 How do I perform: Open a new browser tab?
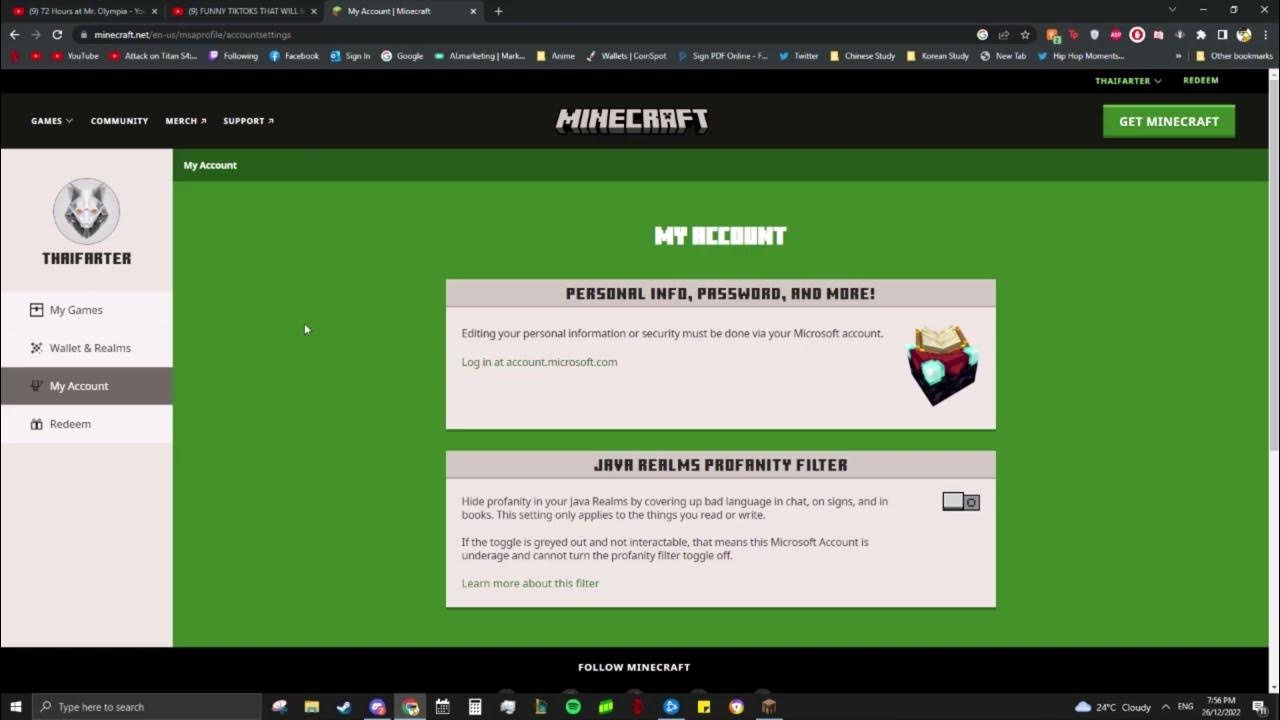click(x=498, y=11)
